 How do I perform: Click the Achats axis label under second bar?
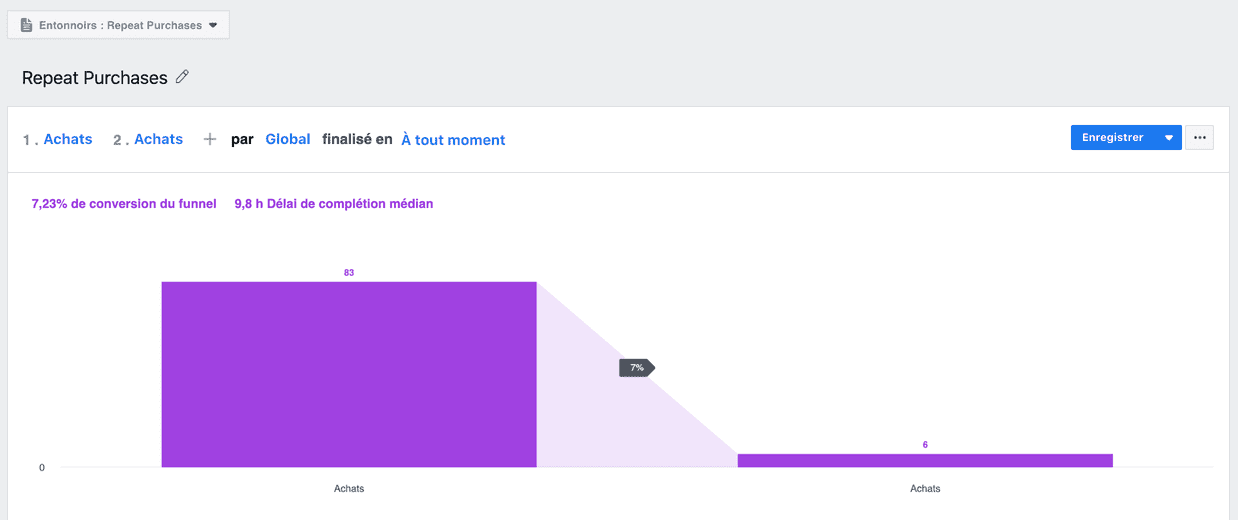pos(925,489)
